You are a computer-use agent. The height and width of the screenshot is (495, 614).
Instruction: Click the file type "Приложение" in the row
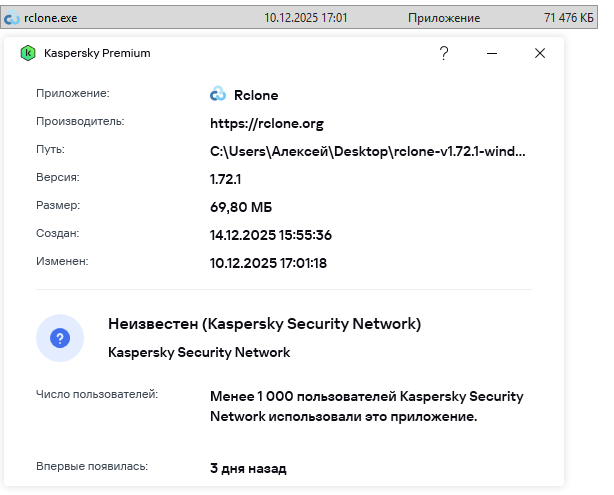click(x=444, y=18)
